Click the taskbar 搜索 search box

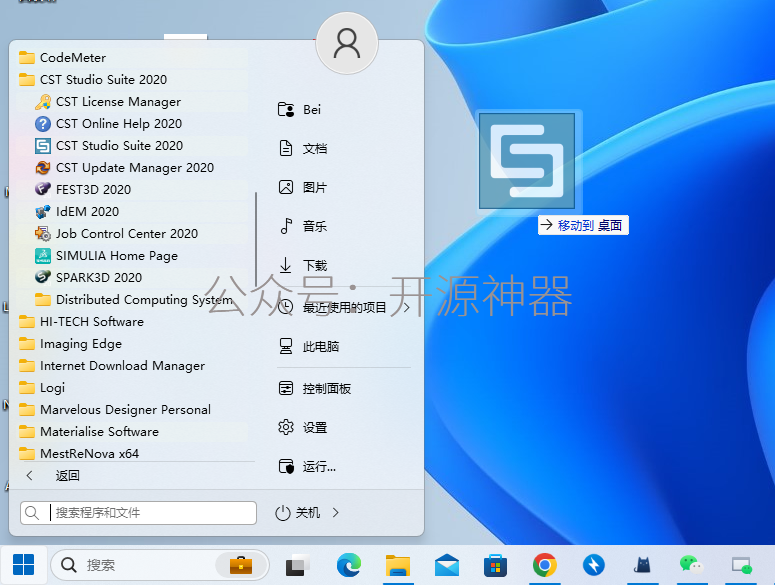point(160,565)
